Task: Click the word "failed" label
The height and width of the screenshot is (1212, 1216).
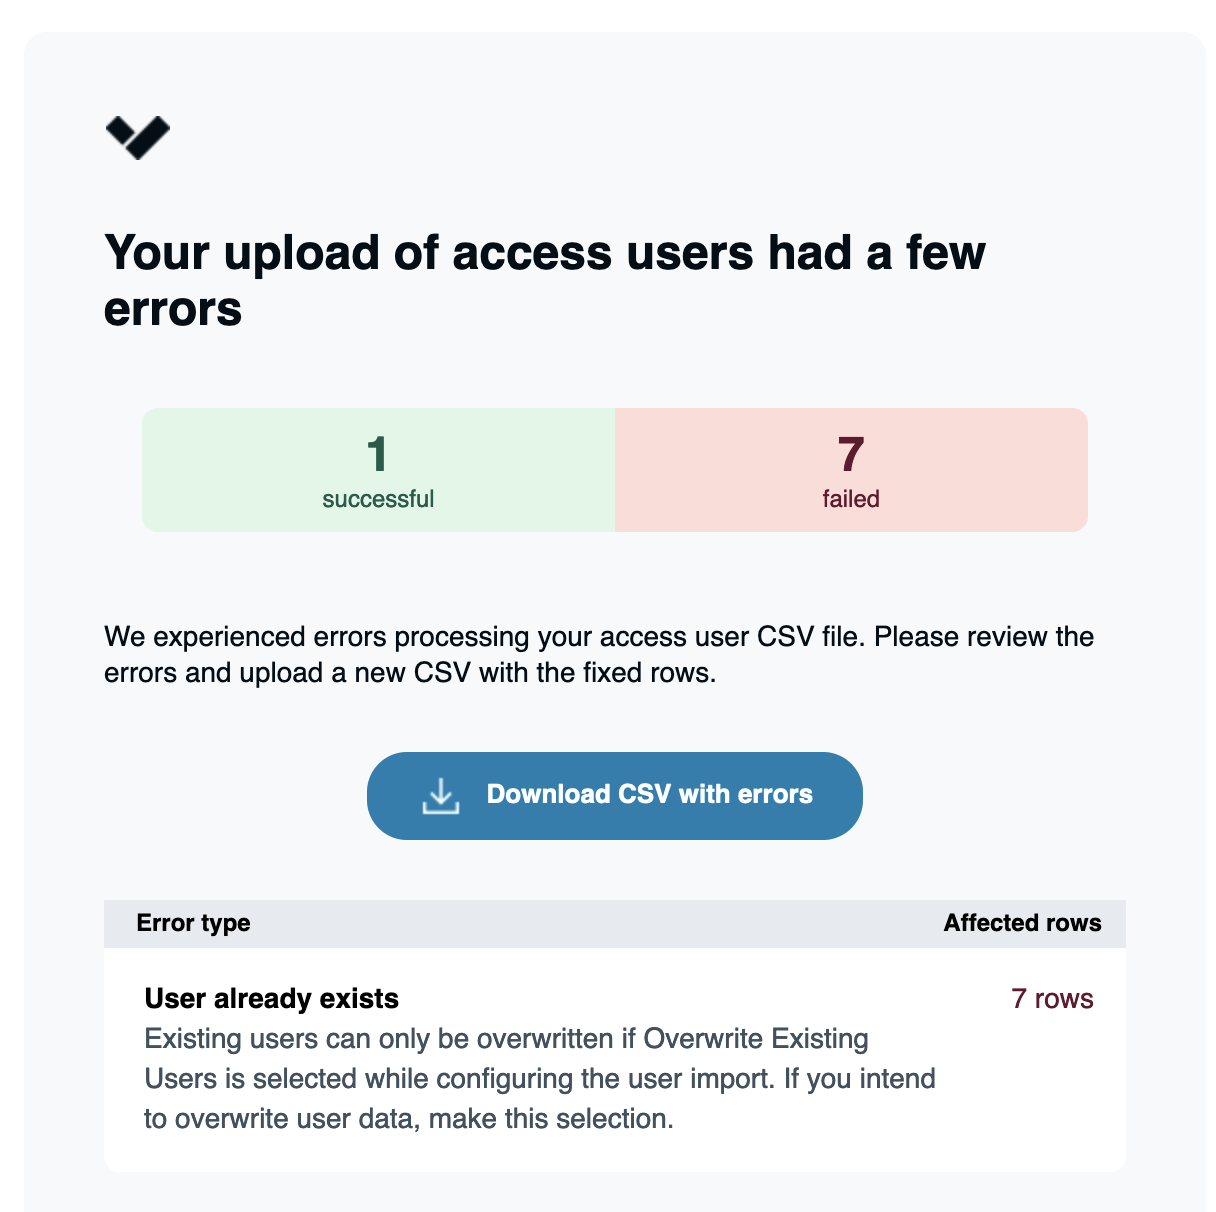Action: click(851, 499)
